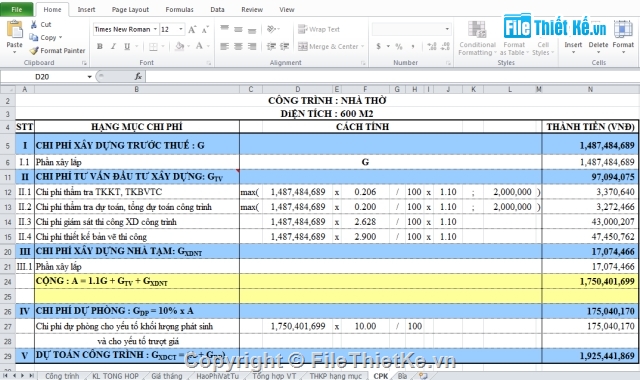Click the Insert Worksheet icon after Bìa
This screenshot has height=380, width=640.
point(423,376)
